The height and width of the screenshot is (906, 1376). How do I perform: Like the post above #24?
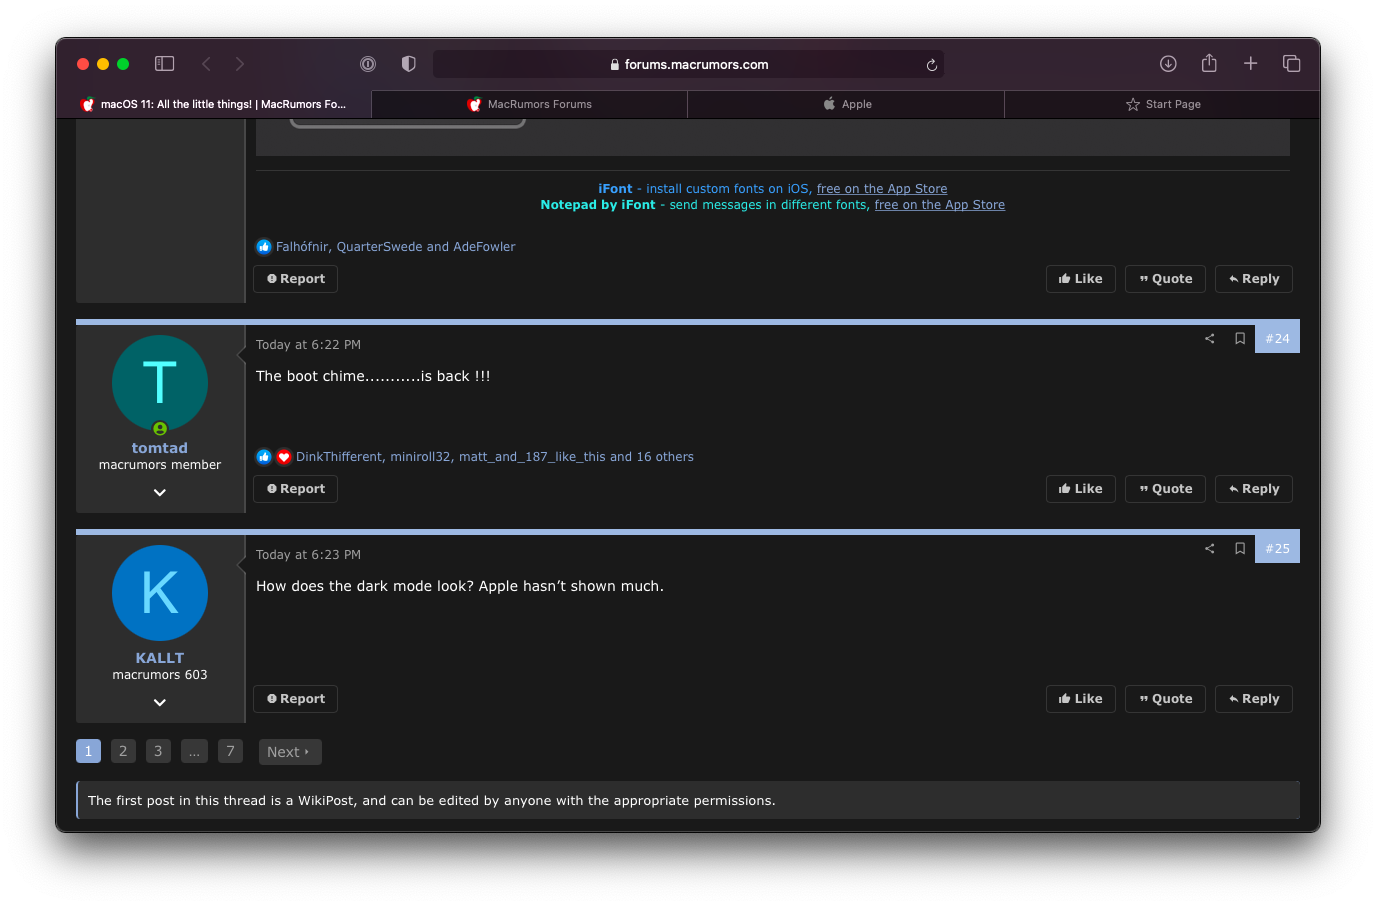pyautogui.click(x=1081, y=279)
